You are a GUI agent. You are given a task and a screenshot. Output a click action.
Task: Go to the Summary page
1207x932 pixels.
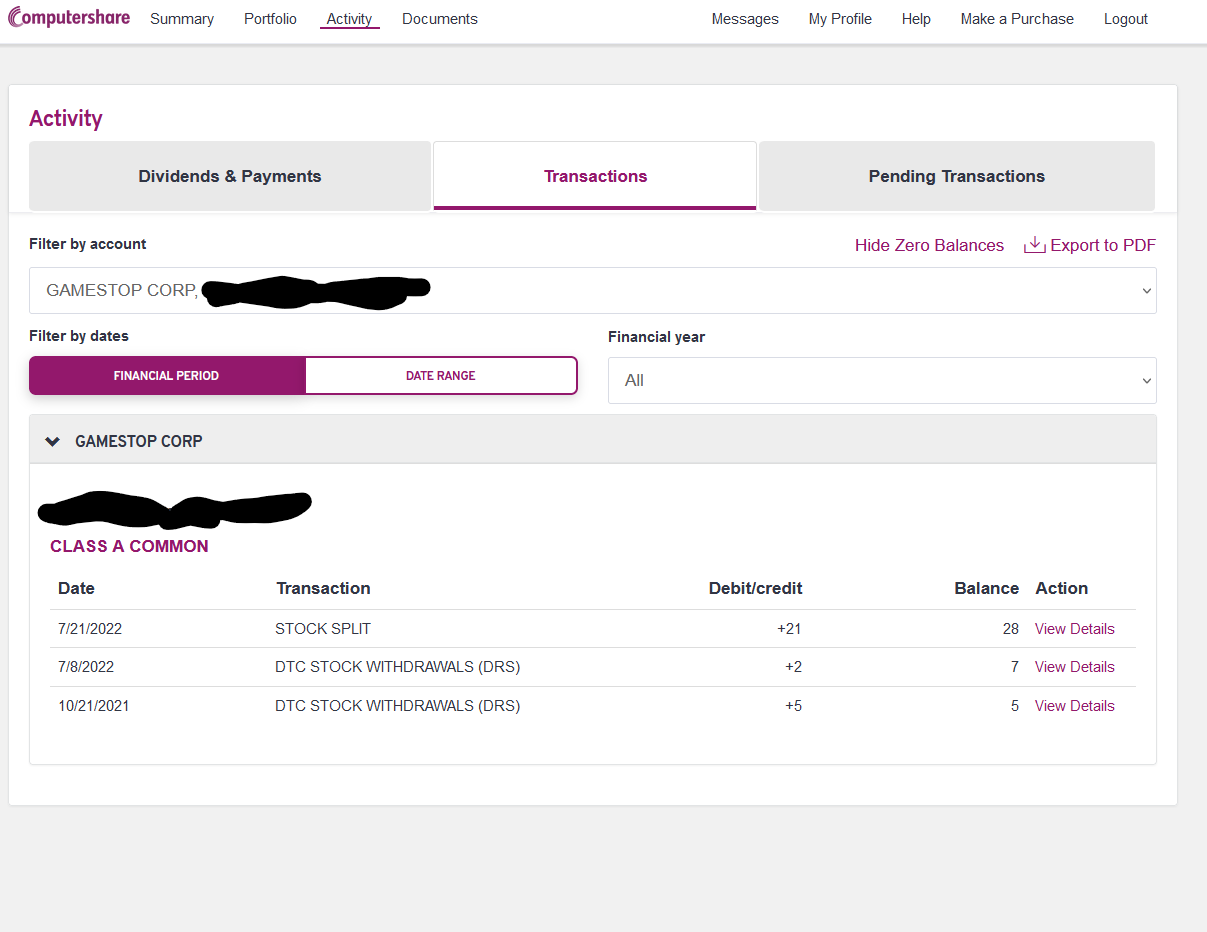182,19
